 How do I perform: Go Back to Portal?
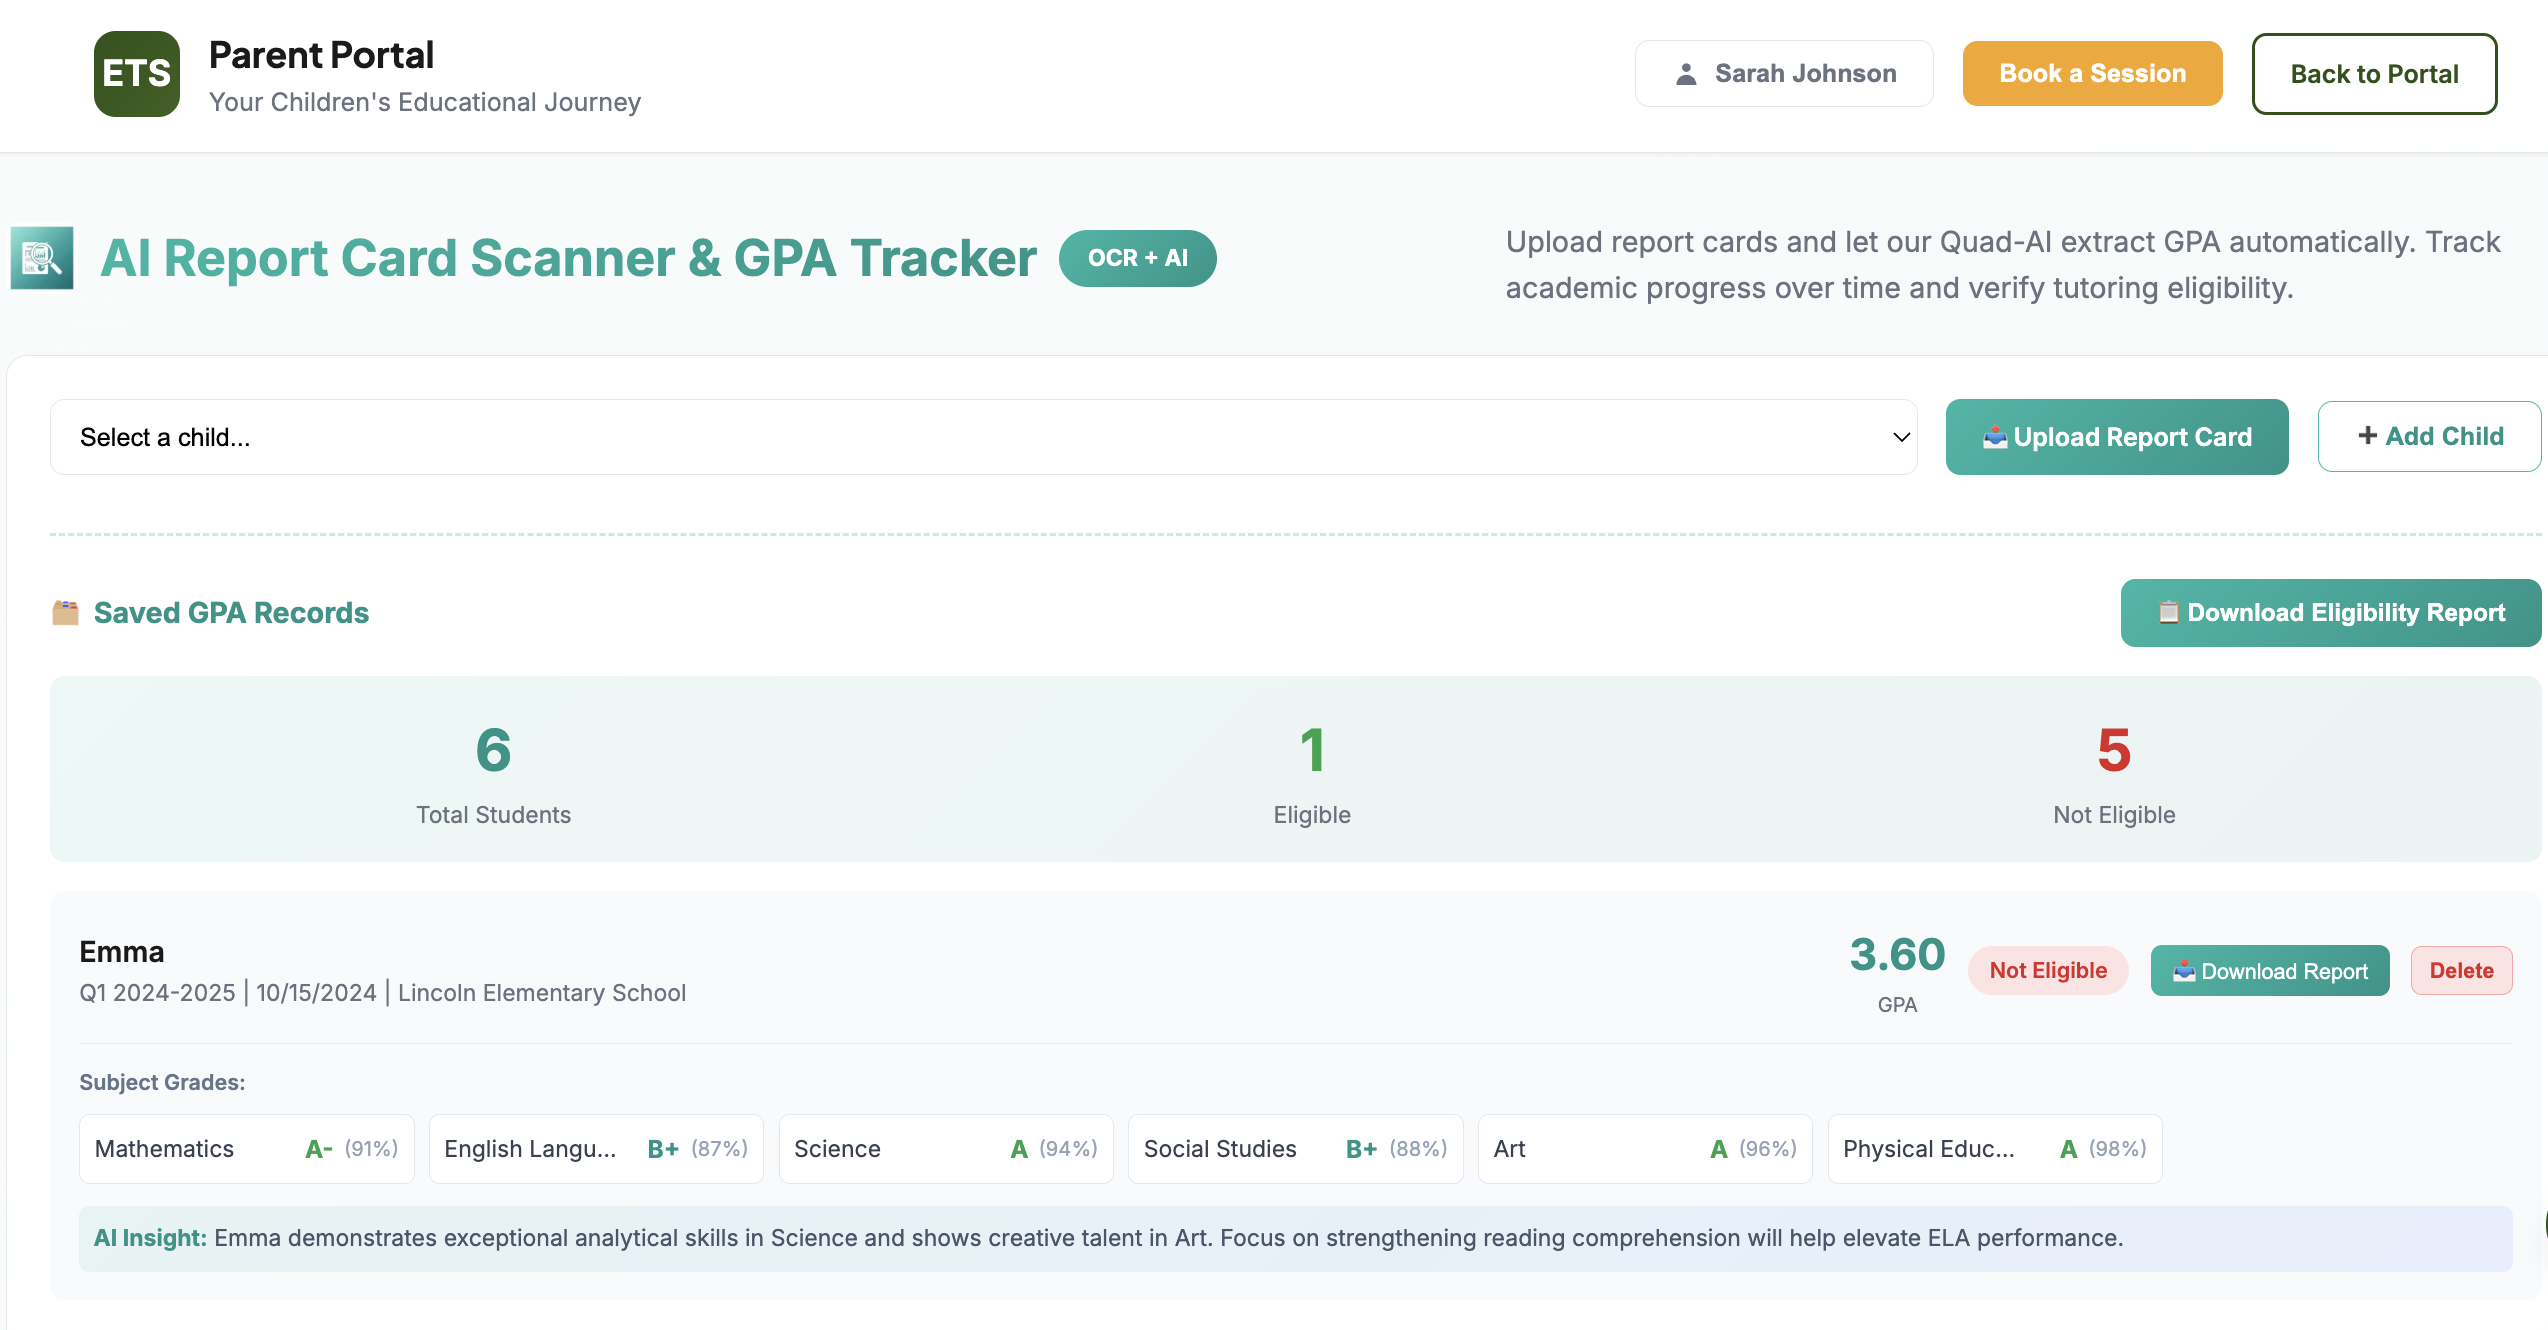2374,74
